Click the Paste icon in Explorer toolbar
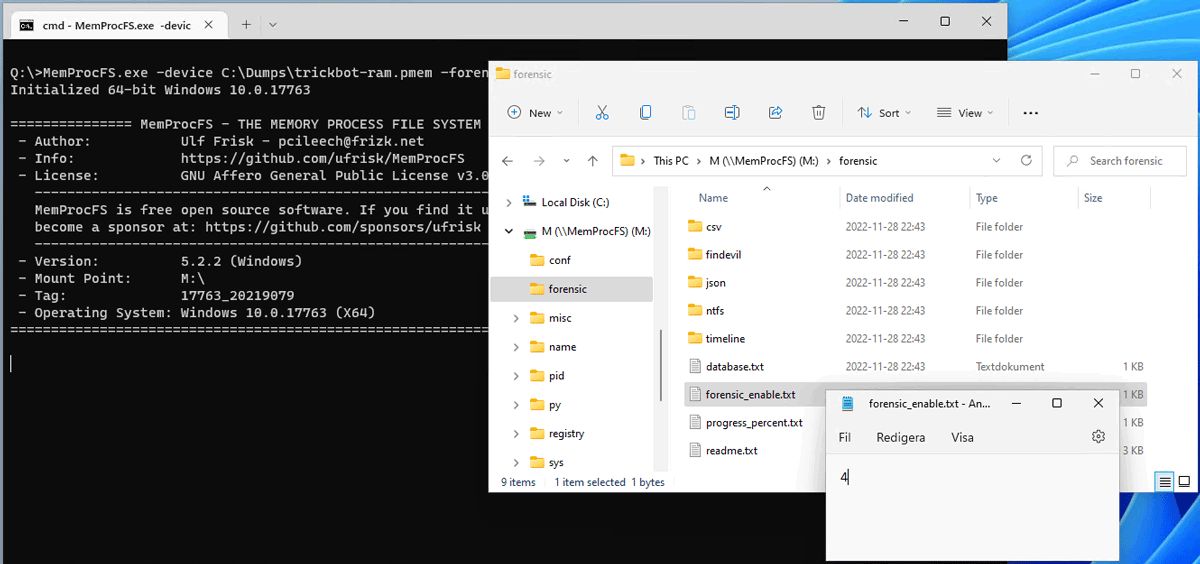 pos(689,113)
